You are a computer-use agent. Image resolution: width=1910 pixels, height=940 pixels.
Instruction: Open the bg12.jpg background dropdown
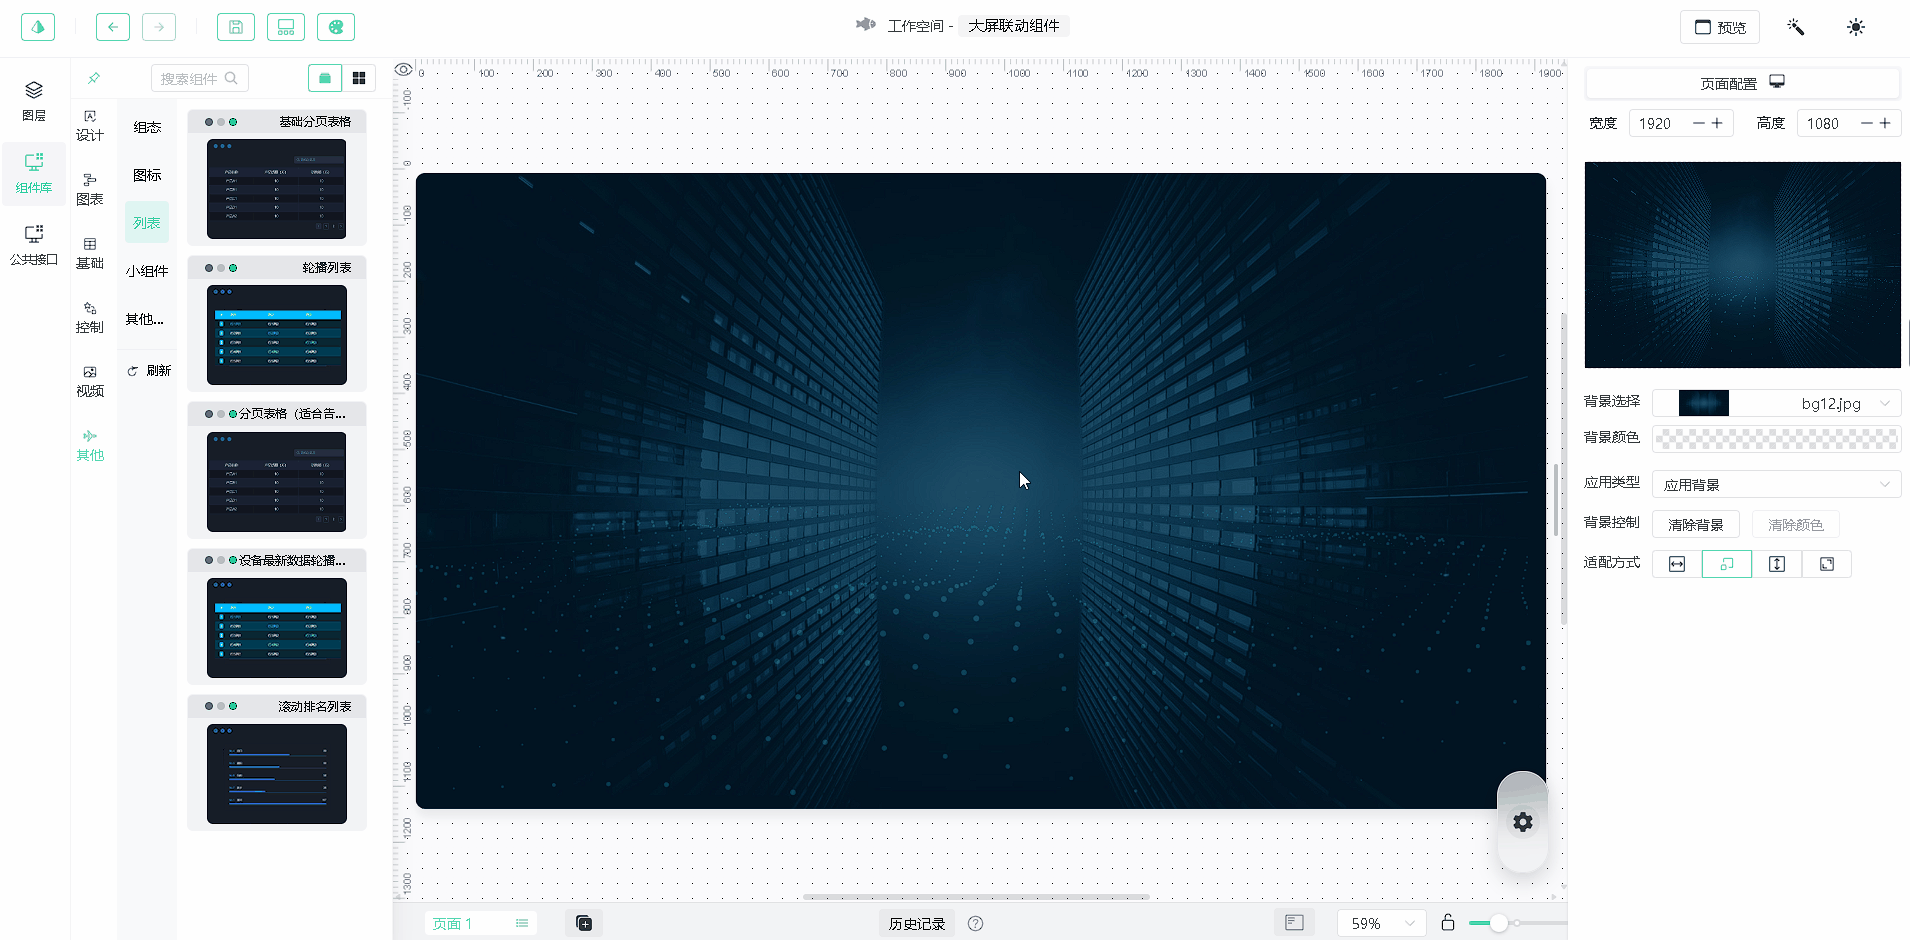(1776, 403)
